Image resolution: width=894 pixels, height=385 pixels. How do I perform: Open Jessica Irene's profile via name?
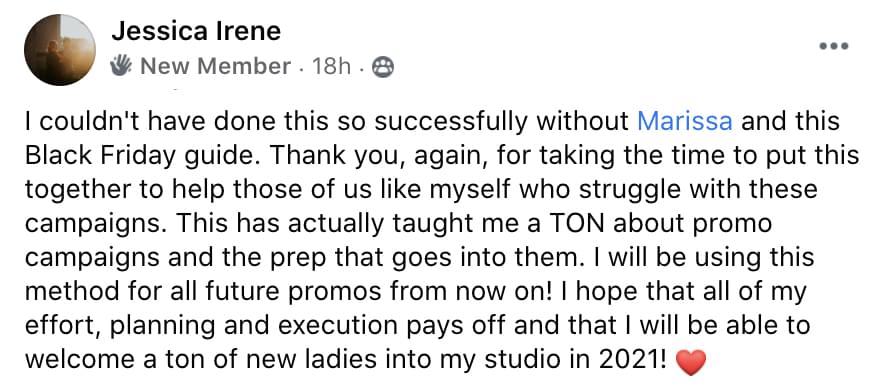196,31
